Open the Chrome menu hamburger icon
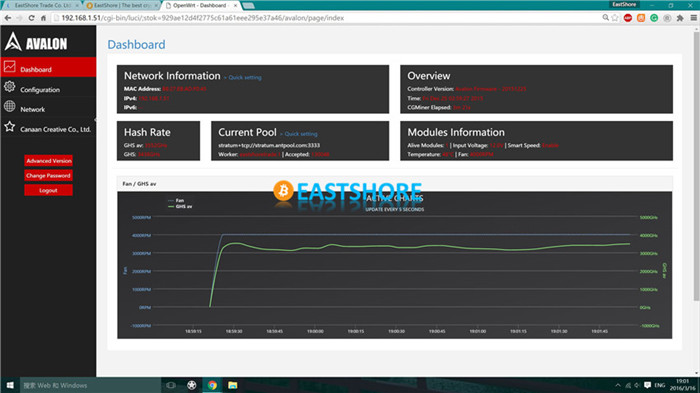 (x=693, y=18)
